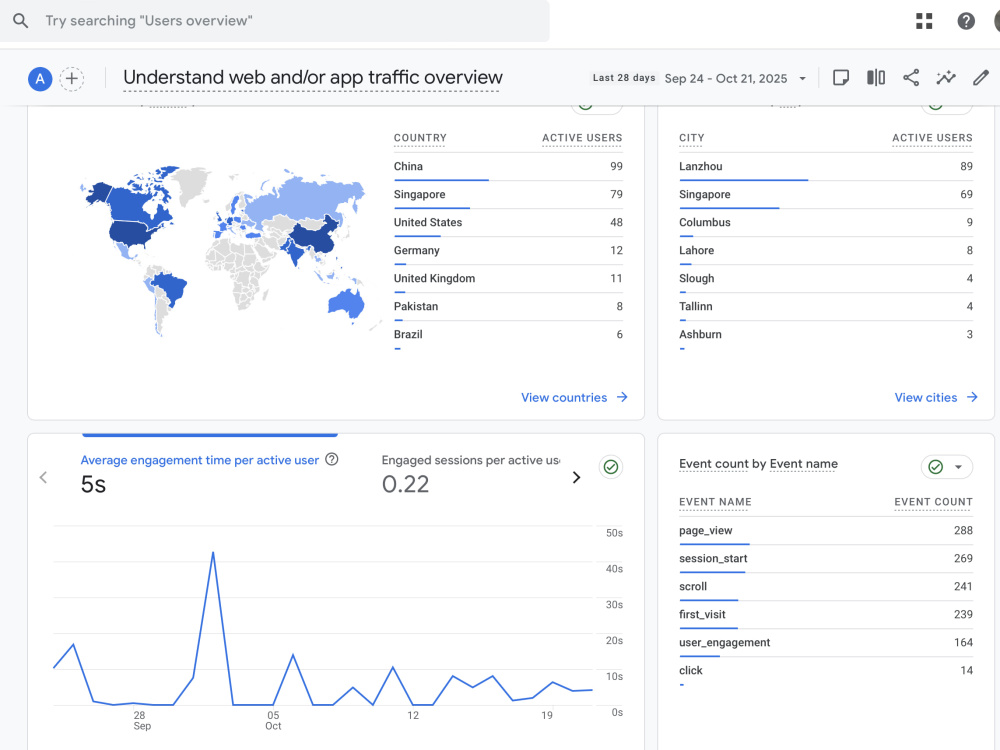This screenshot has height=750, width=1000.
Task: Open the help question mark icon
Action: 966,21
